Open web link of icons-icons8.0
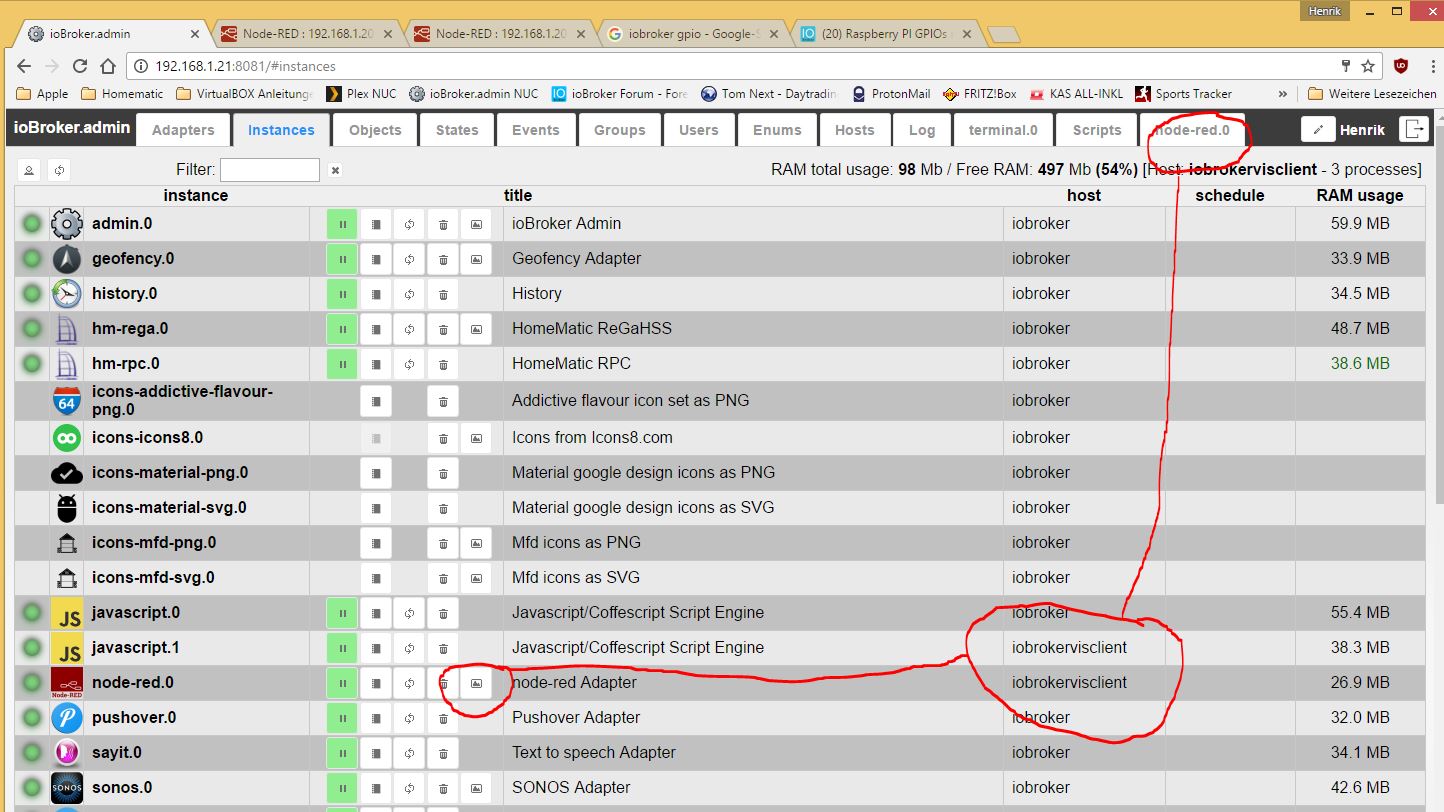The image size is (1444, 812). 476,438
